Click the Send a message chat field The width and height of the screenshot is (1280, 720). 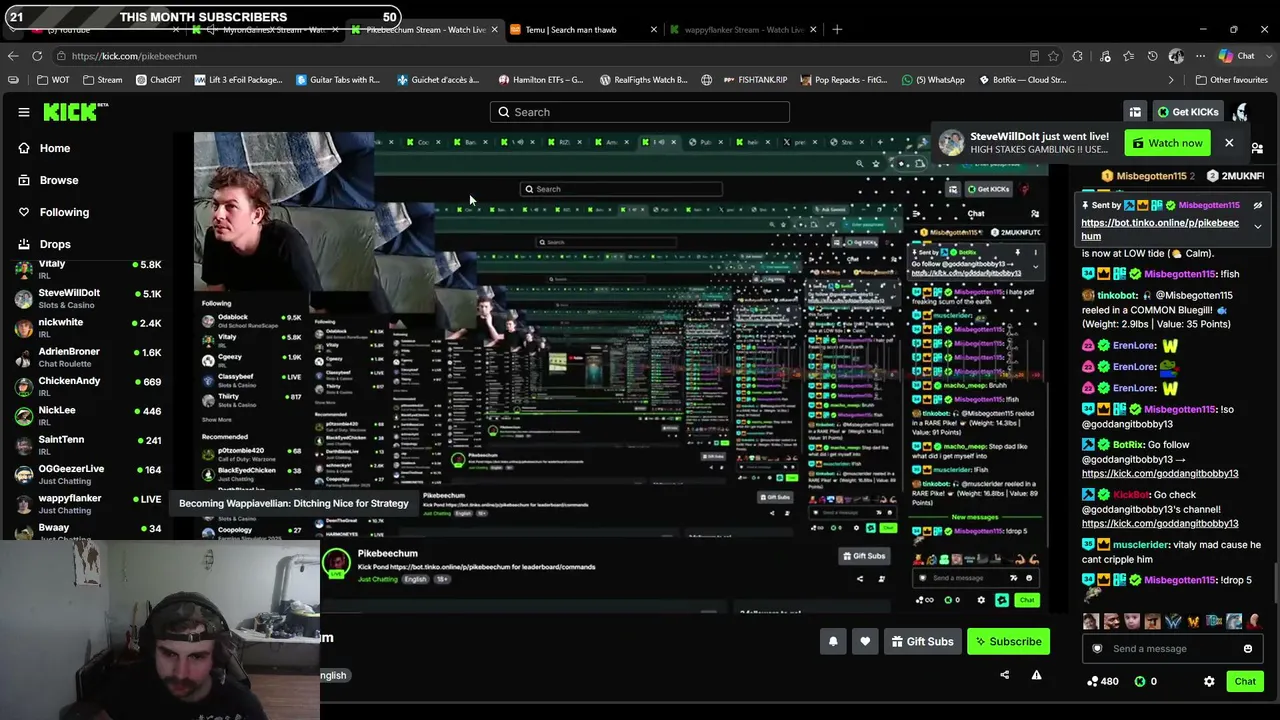(x=1170, y=649)
